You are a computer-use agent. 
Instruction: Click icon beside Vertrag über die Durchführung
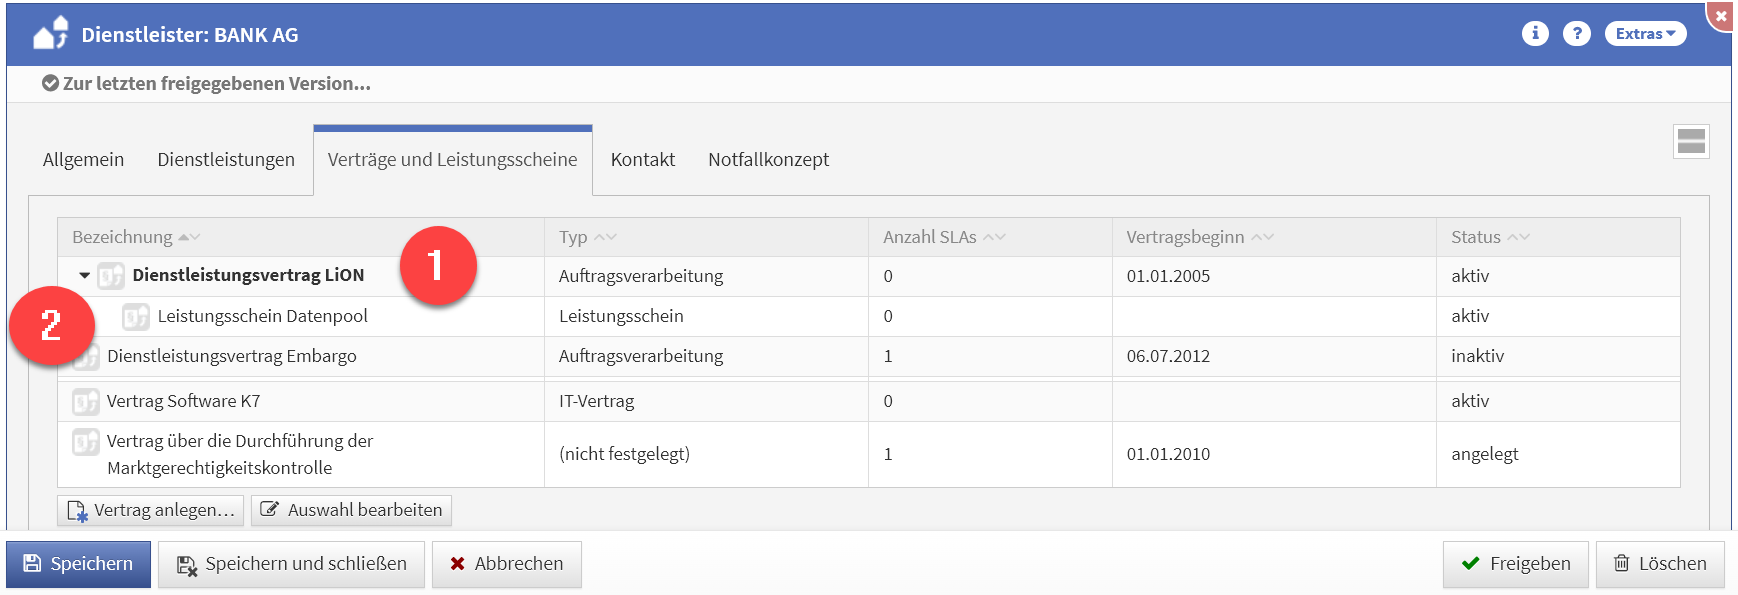pyautogui.click(x=86, y=441)
